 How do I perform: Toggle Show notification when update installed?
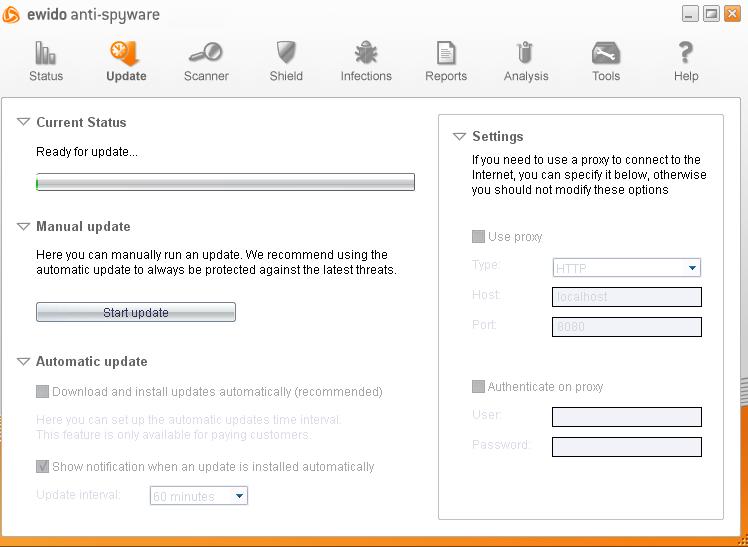pyautogui.click(x=42, y=466)
